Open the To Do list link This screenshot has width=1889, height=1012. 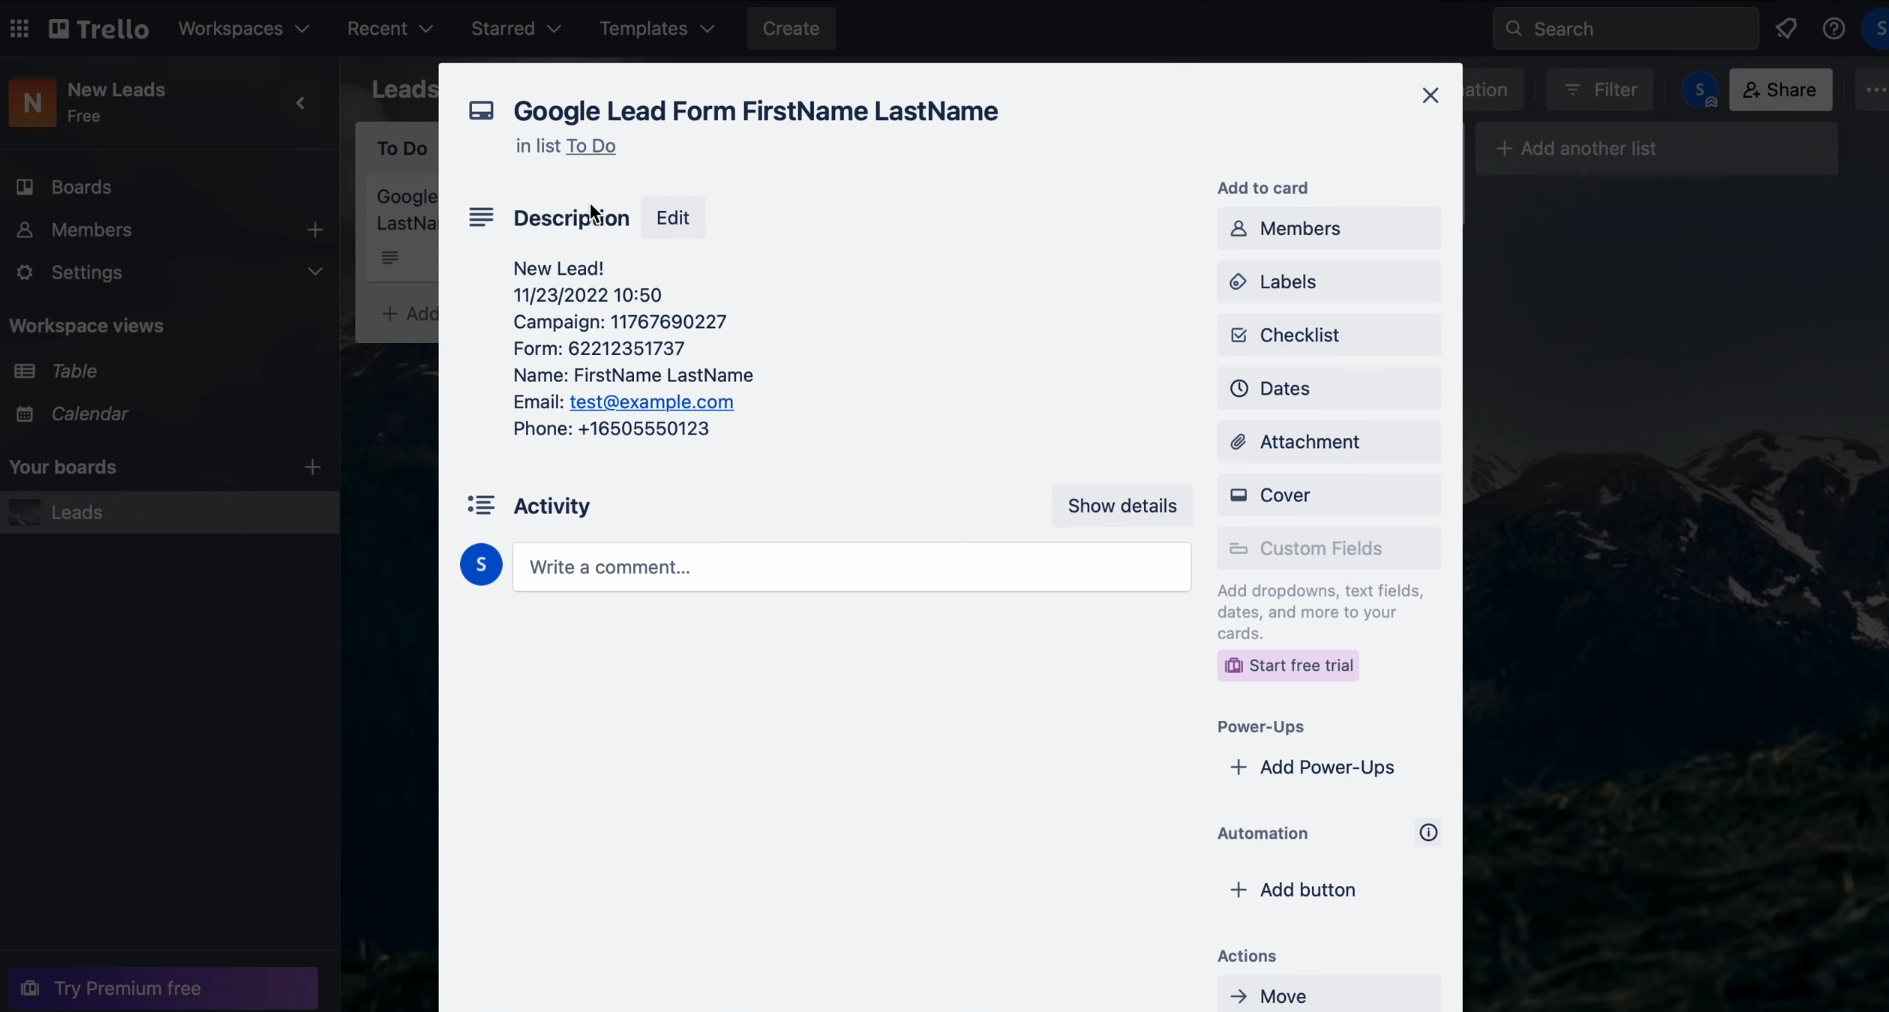point(591,146)
